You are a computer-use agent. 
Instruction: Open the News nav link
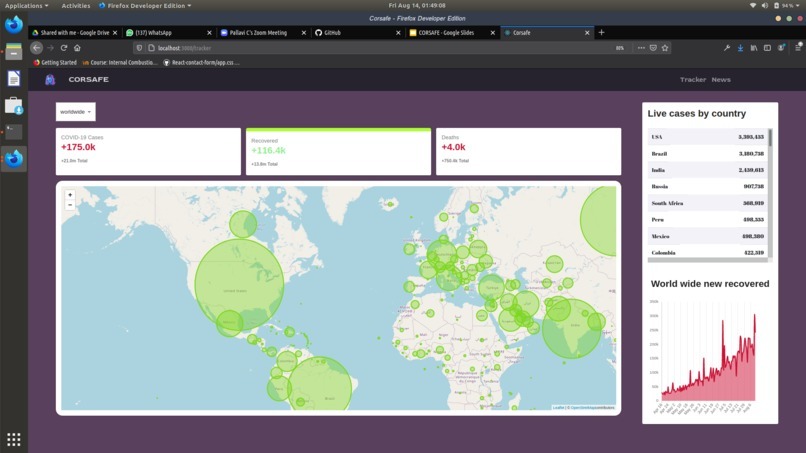coord(721,80)
